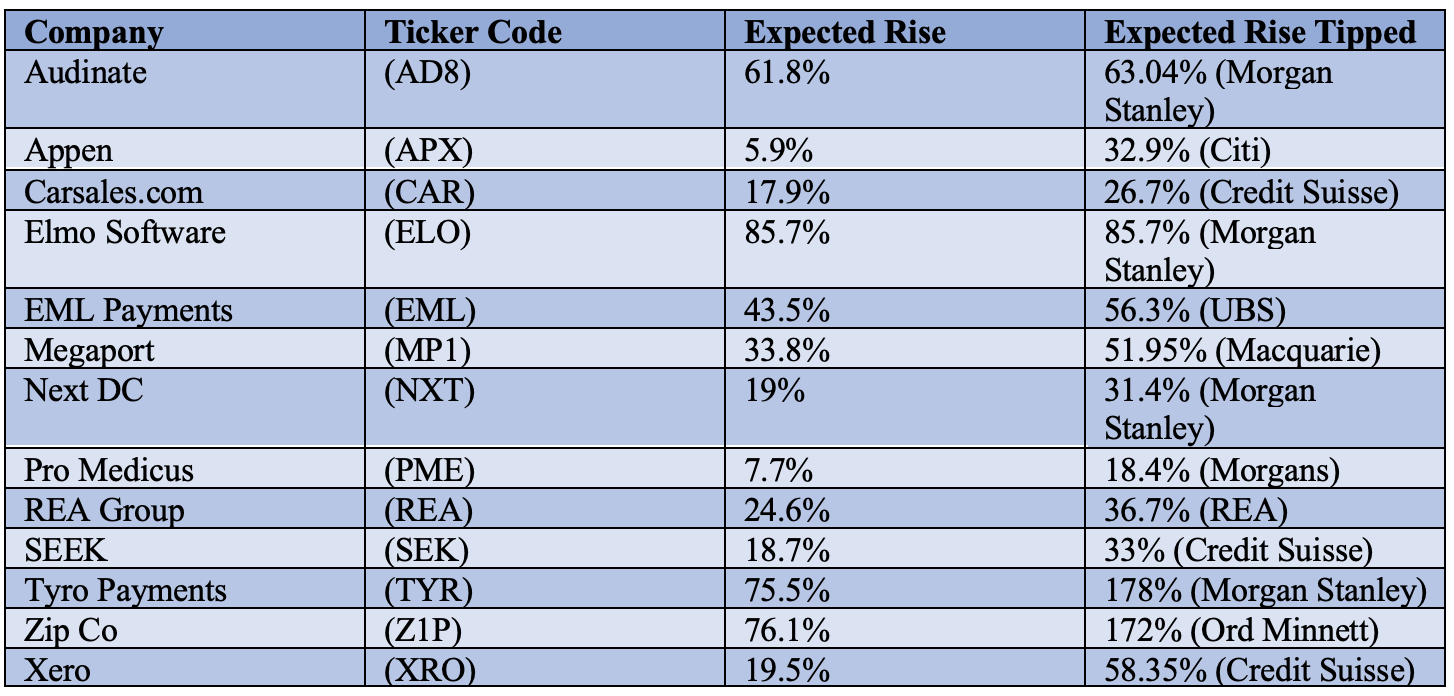Click the Xero company cell
The image size is (1454, 696).
[57, 670]
